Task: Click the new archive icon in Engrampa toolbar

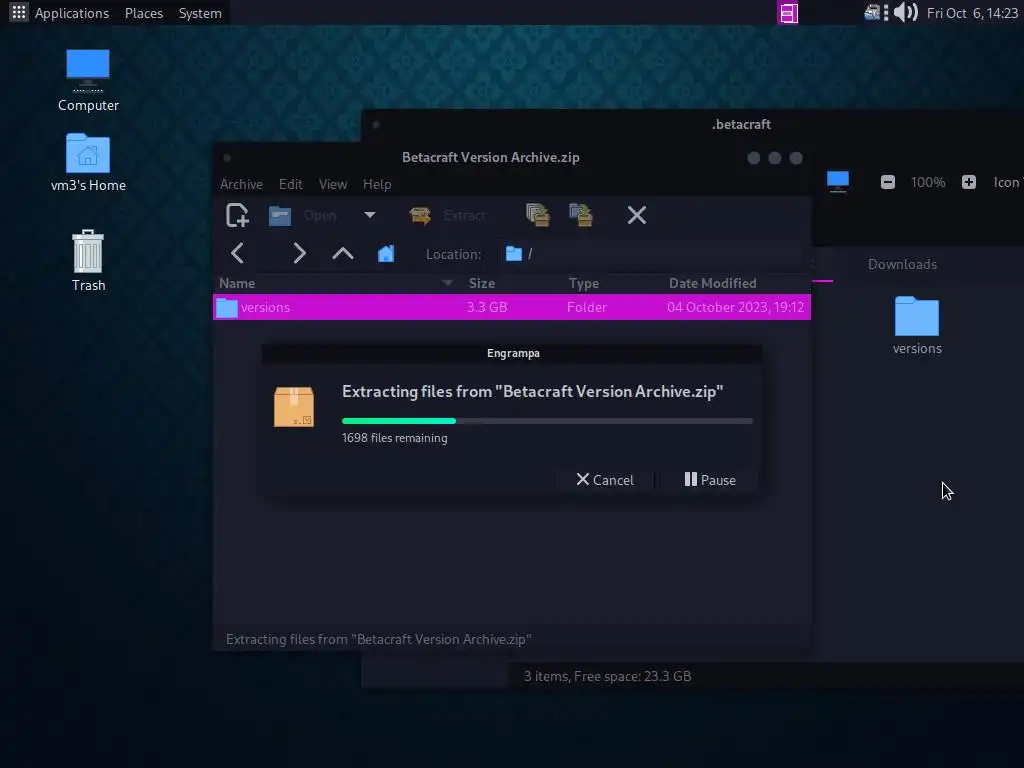Action: pos(237,215)
